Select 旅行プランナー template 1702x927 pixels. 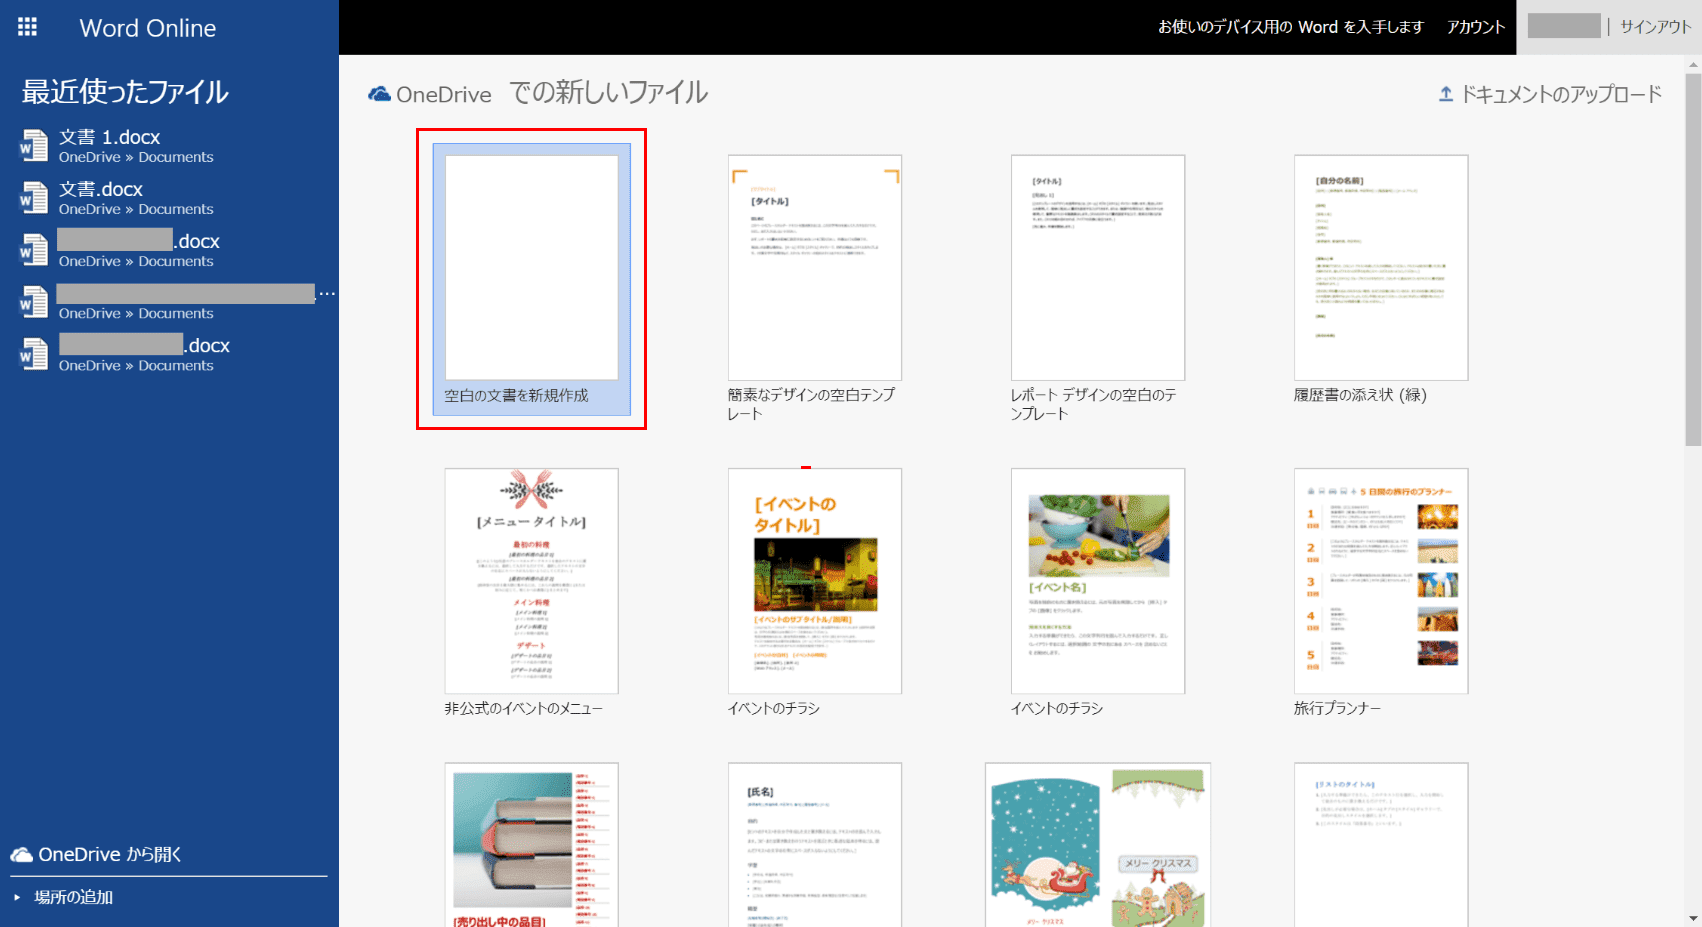point(1381,581)
